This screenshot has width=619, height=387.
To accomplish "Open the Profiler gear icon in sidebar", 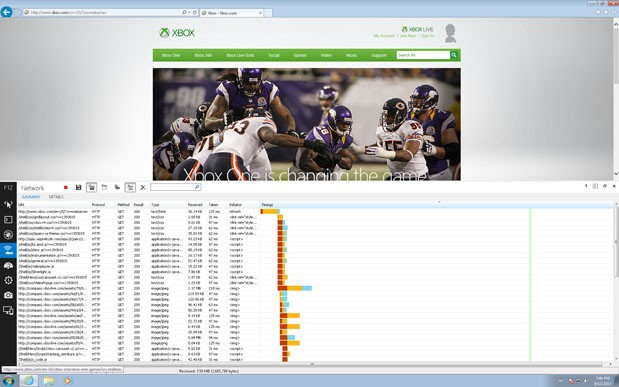I will click(8, 280).
